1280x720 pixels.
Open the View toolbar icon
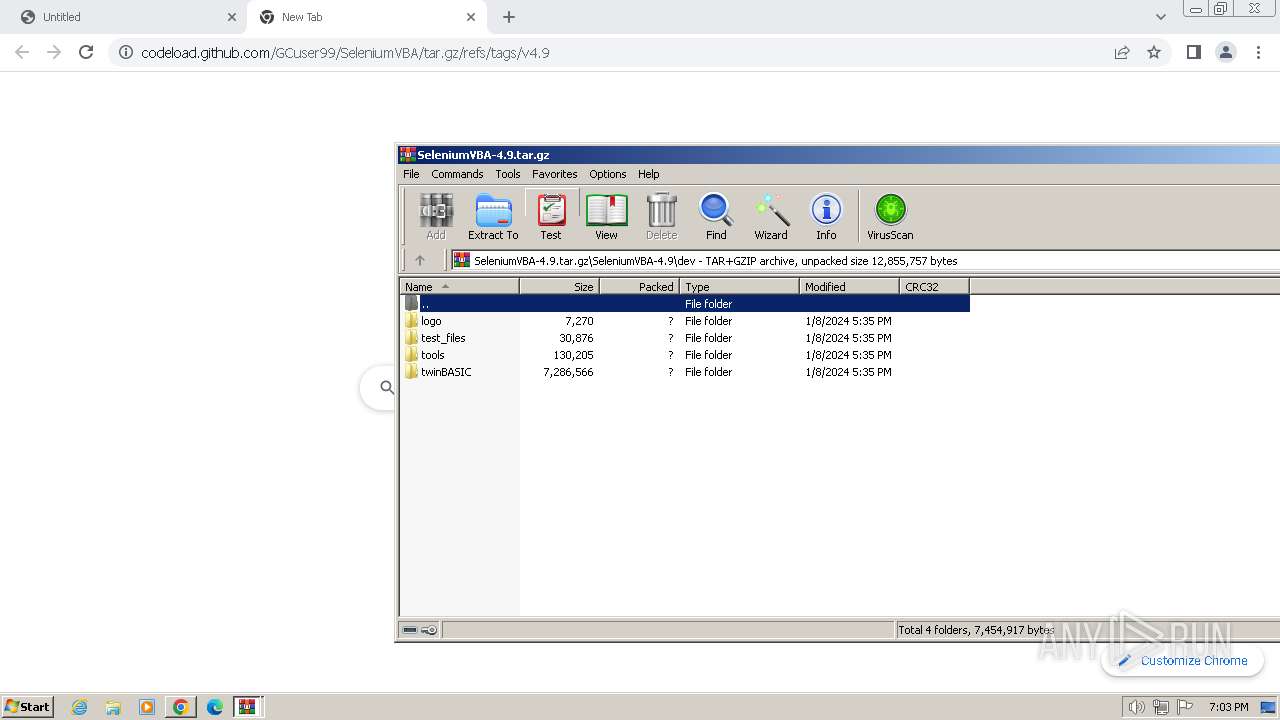pyautogui.click(x=606, y=217)
